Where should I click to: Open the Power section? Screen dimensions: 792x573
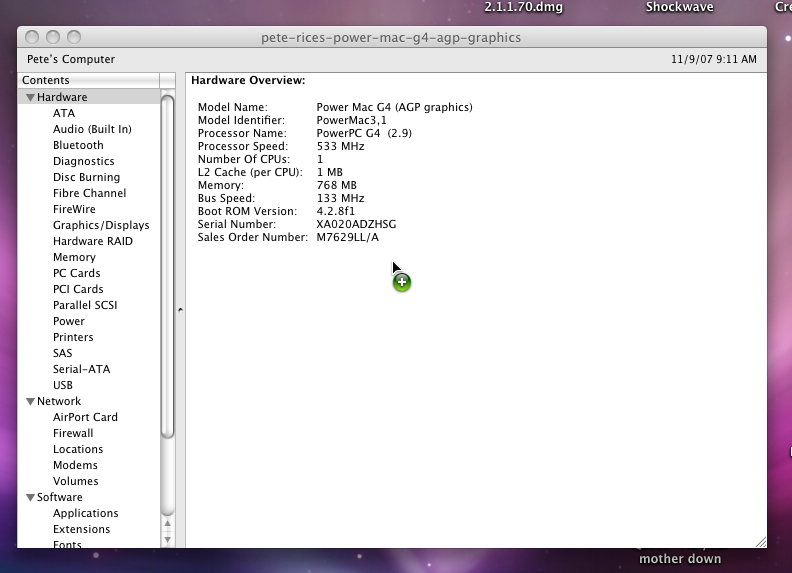pos(69,321)
